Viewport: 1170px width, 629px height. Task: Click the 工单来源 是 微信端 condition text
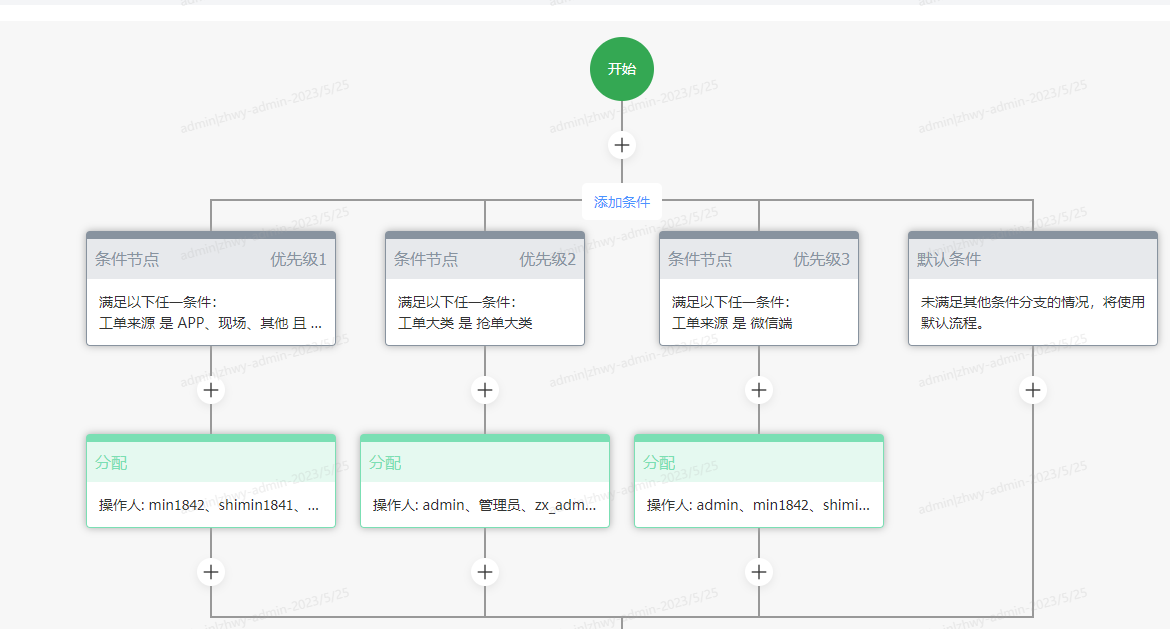point(732,323)
